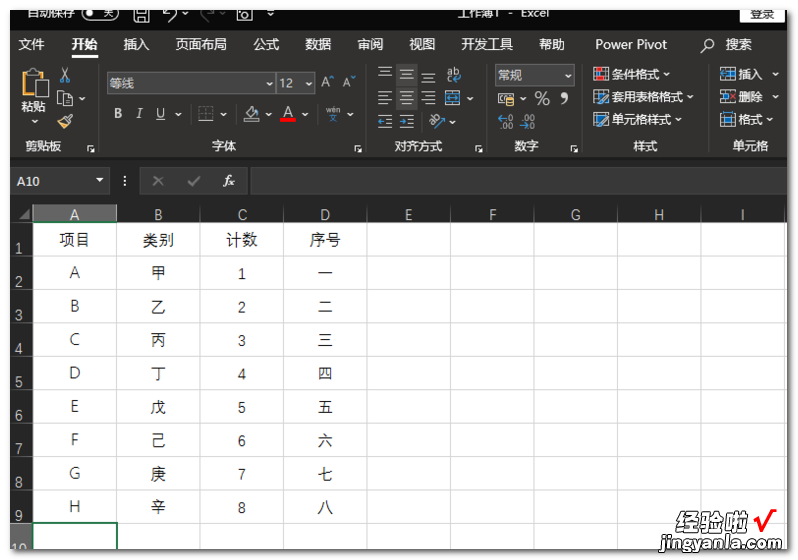
Task: Select the Format Painter brush
Action: coord(65,121)
